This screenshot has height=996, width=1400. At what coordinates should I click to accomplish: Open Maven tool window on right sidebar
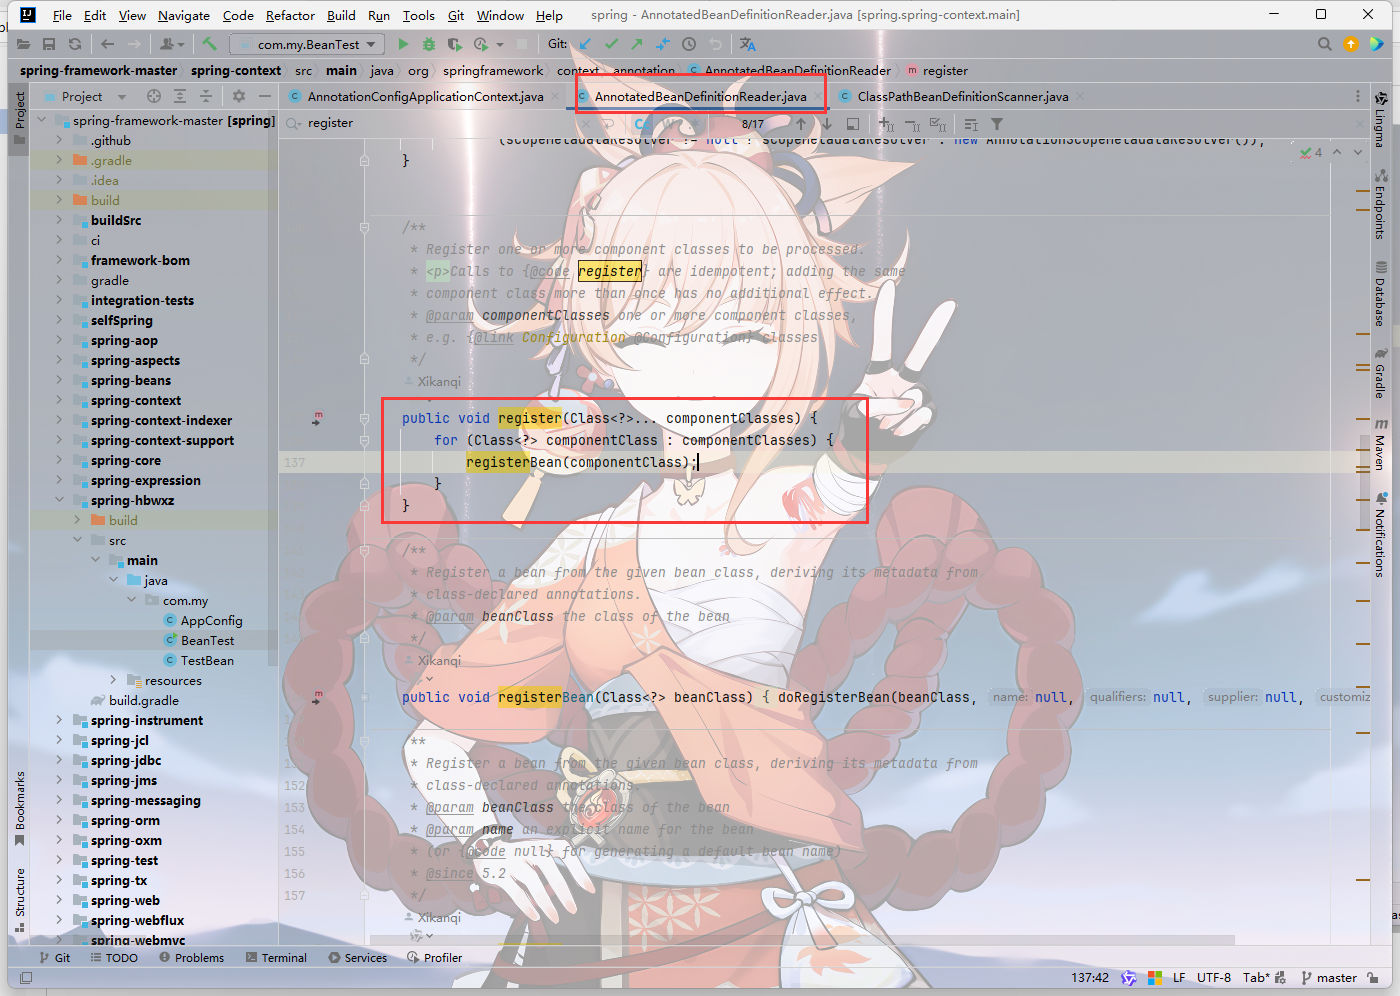pyautogui.click(x=1380, y=445)
